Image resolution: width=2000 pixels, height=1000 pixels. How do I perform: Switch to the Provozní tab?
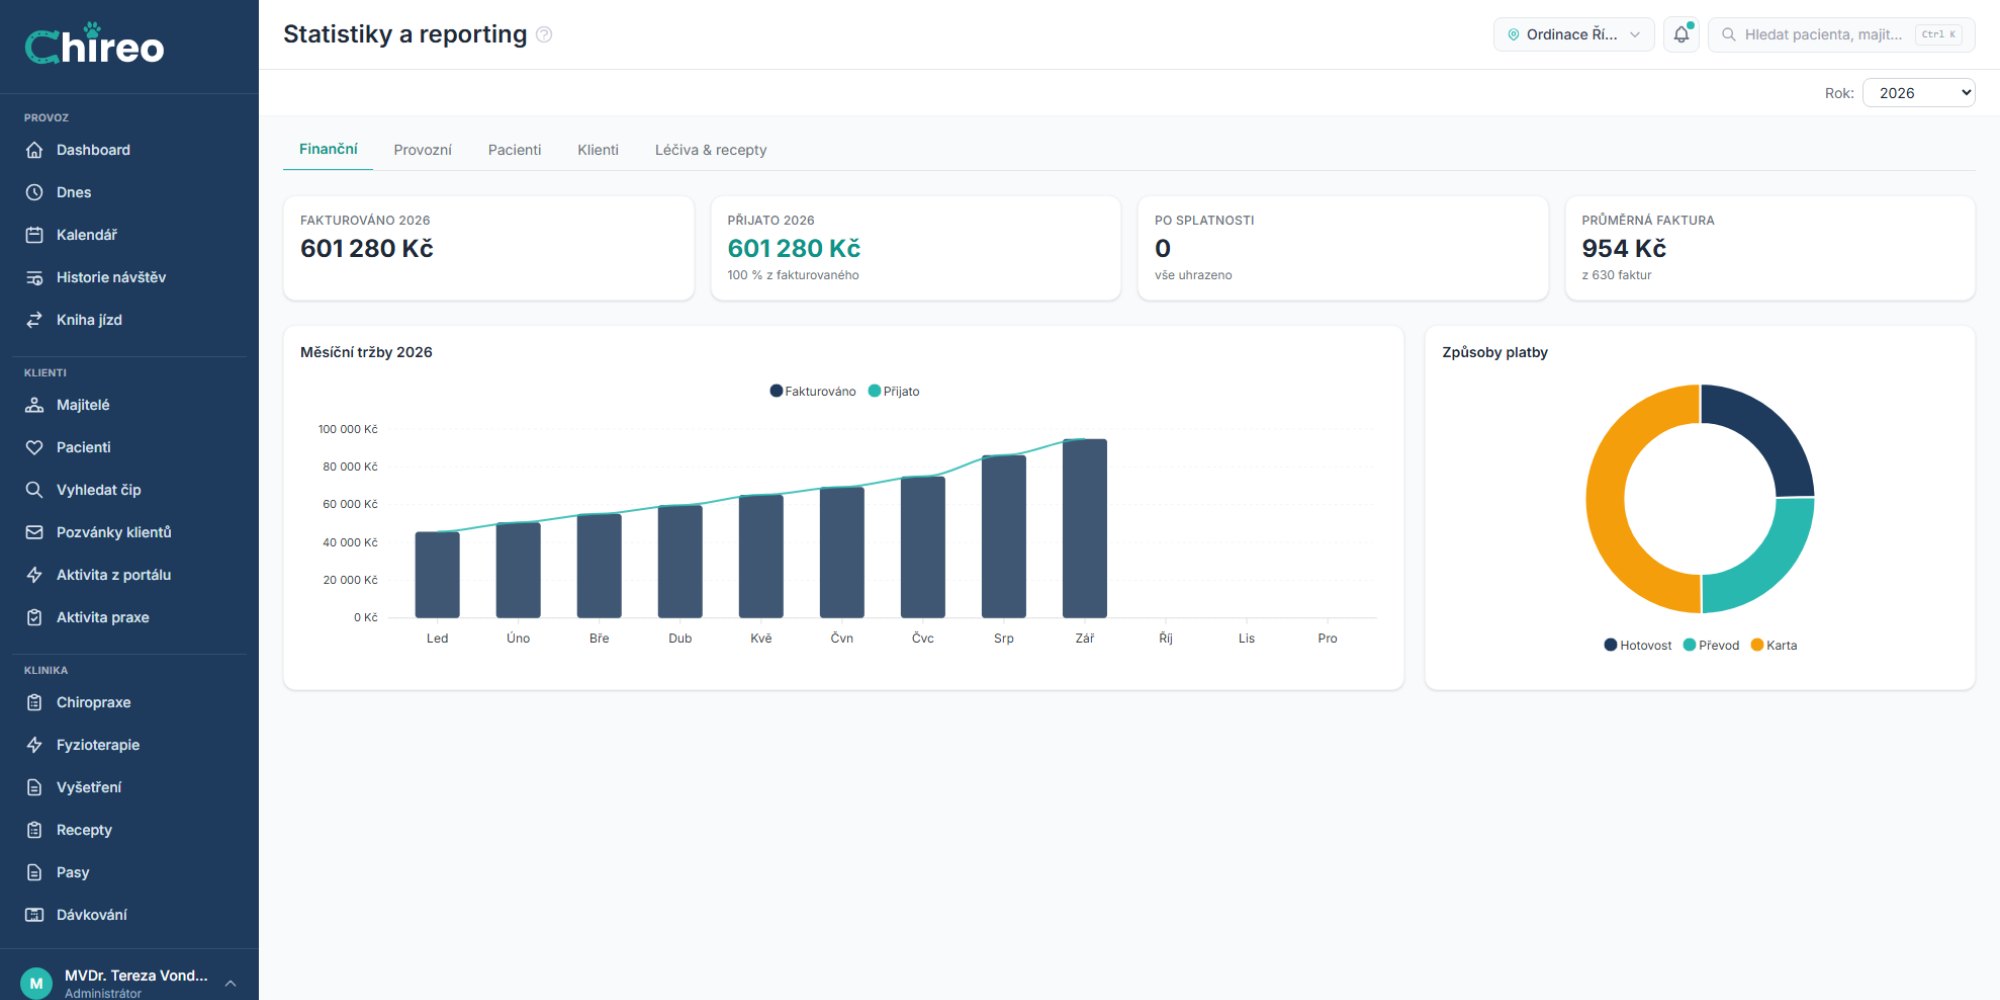[422, 150]
